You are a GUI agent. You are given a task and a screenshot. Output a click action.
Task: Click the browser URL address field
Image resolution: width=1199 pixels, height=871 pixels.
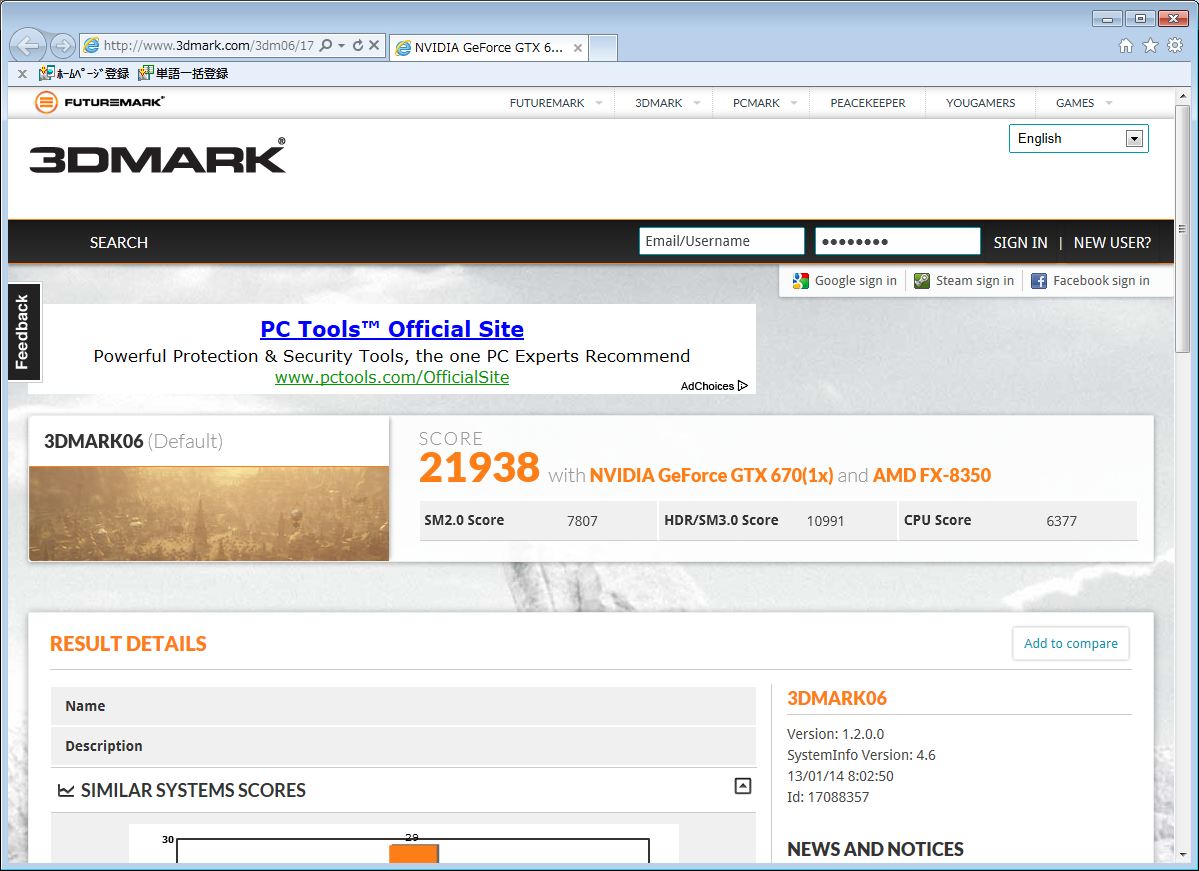tap(208, 45)
